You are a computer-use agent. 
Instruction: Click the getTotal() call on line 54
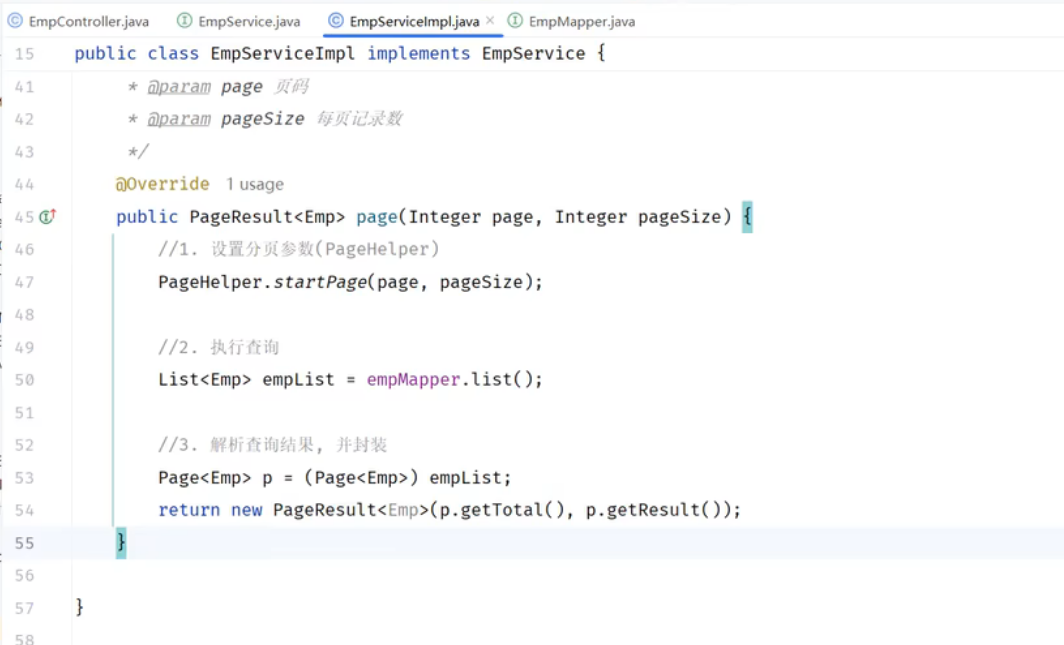click(512, 510)
